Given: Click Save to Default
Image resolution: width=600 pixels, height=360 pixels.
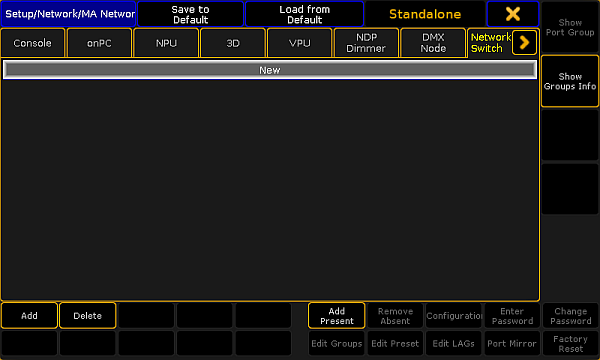Looking at the screenshot, I should (190, 14).
